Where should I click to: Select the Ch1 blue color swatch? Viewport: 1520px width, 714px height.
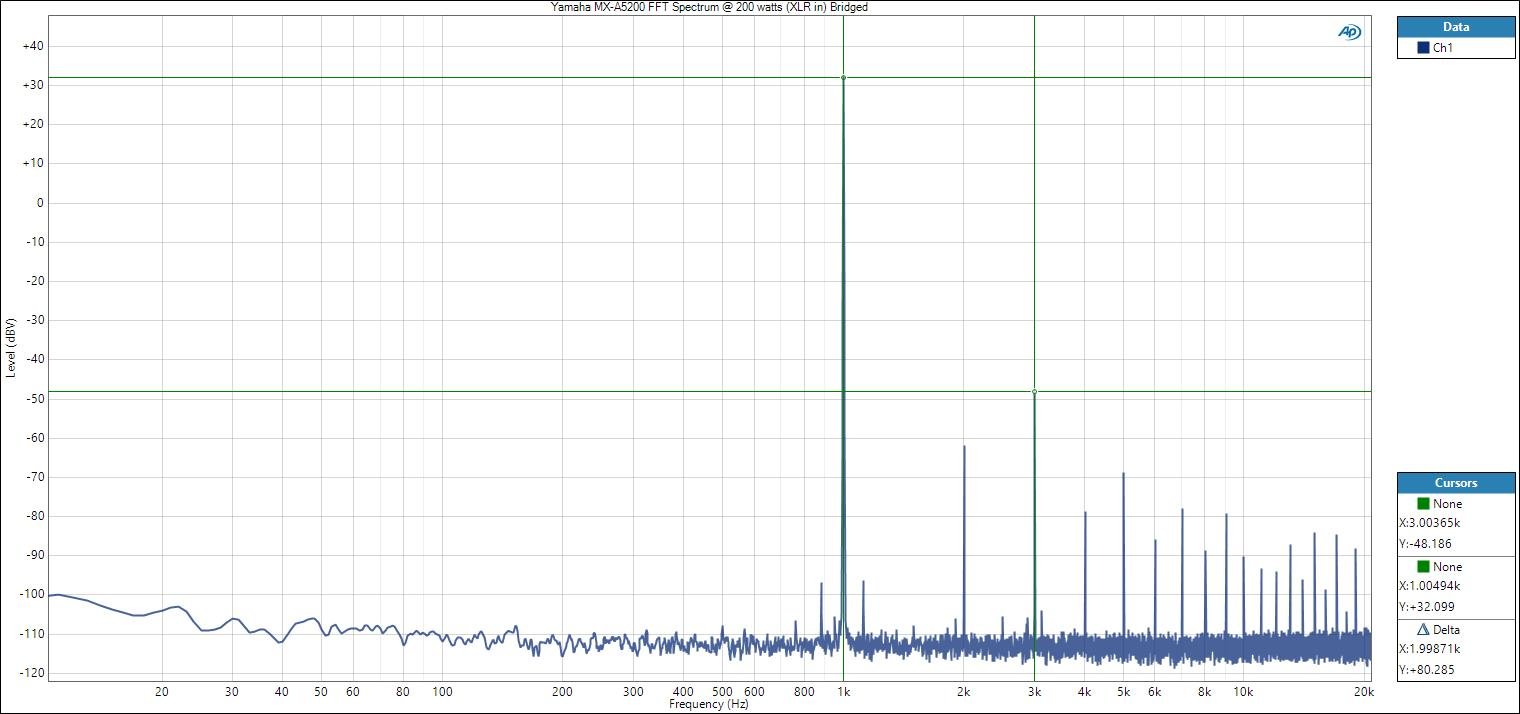tap(1423, 48)
